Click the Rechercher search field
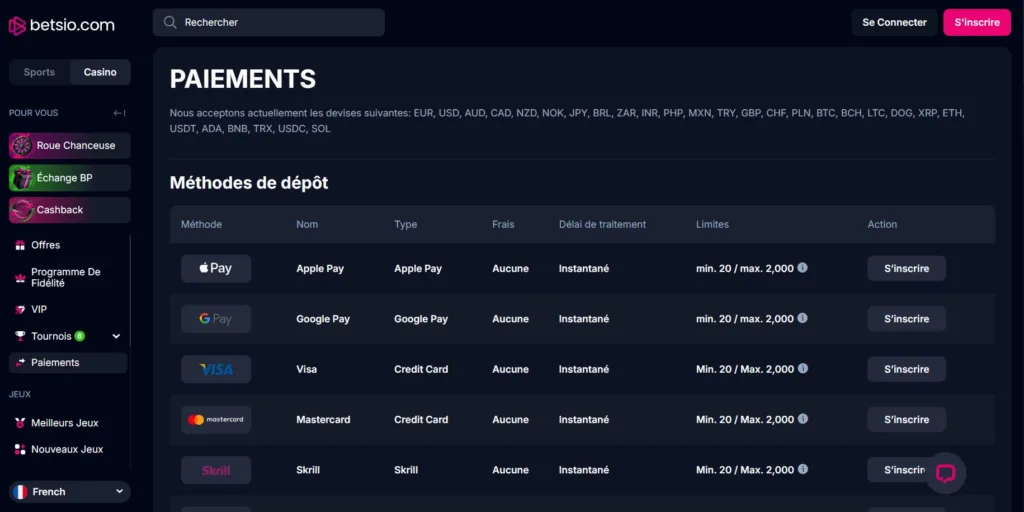The width and height of the screenshot is (1024, 512). 268,22
